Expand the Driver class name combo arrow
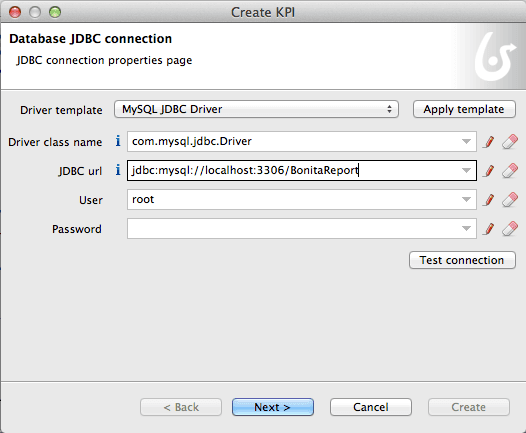This screenshot has width=526, height=433. click(x=466, y=142)
